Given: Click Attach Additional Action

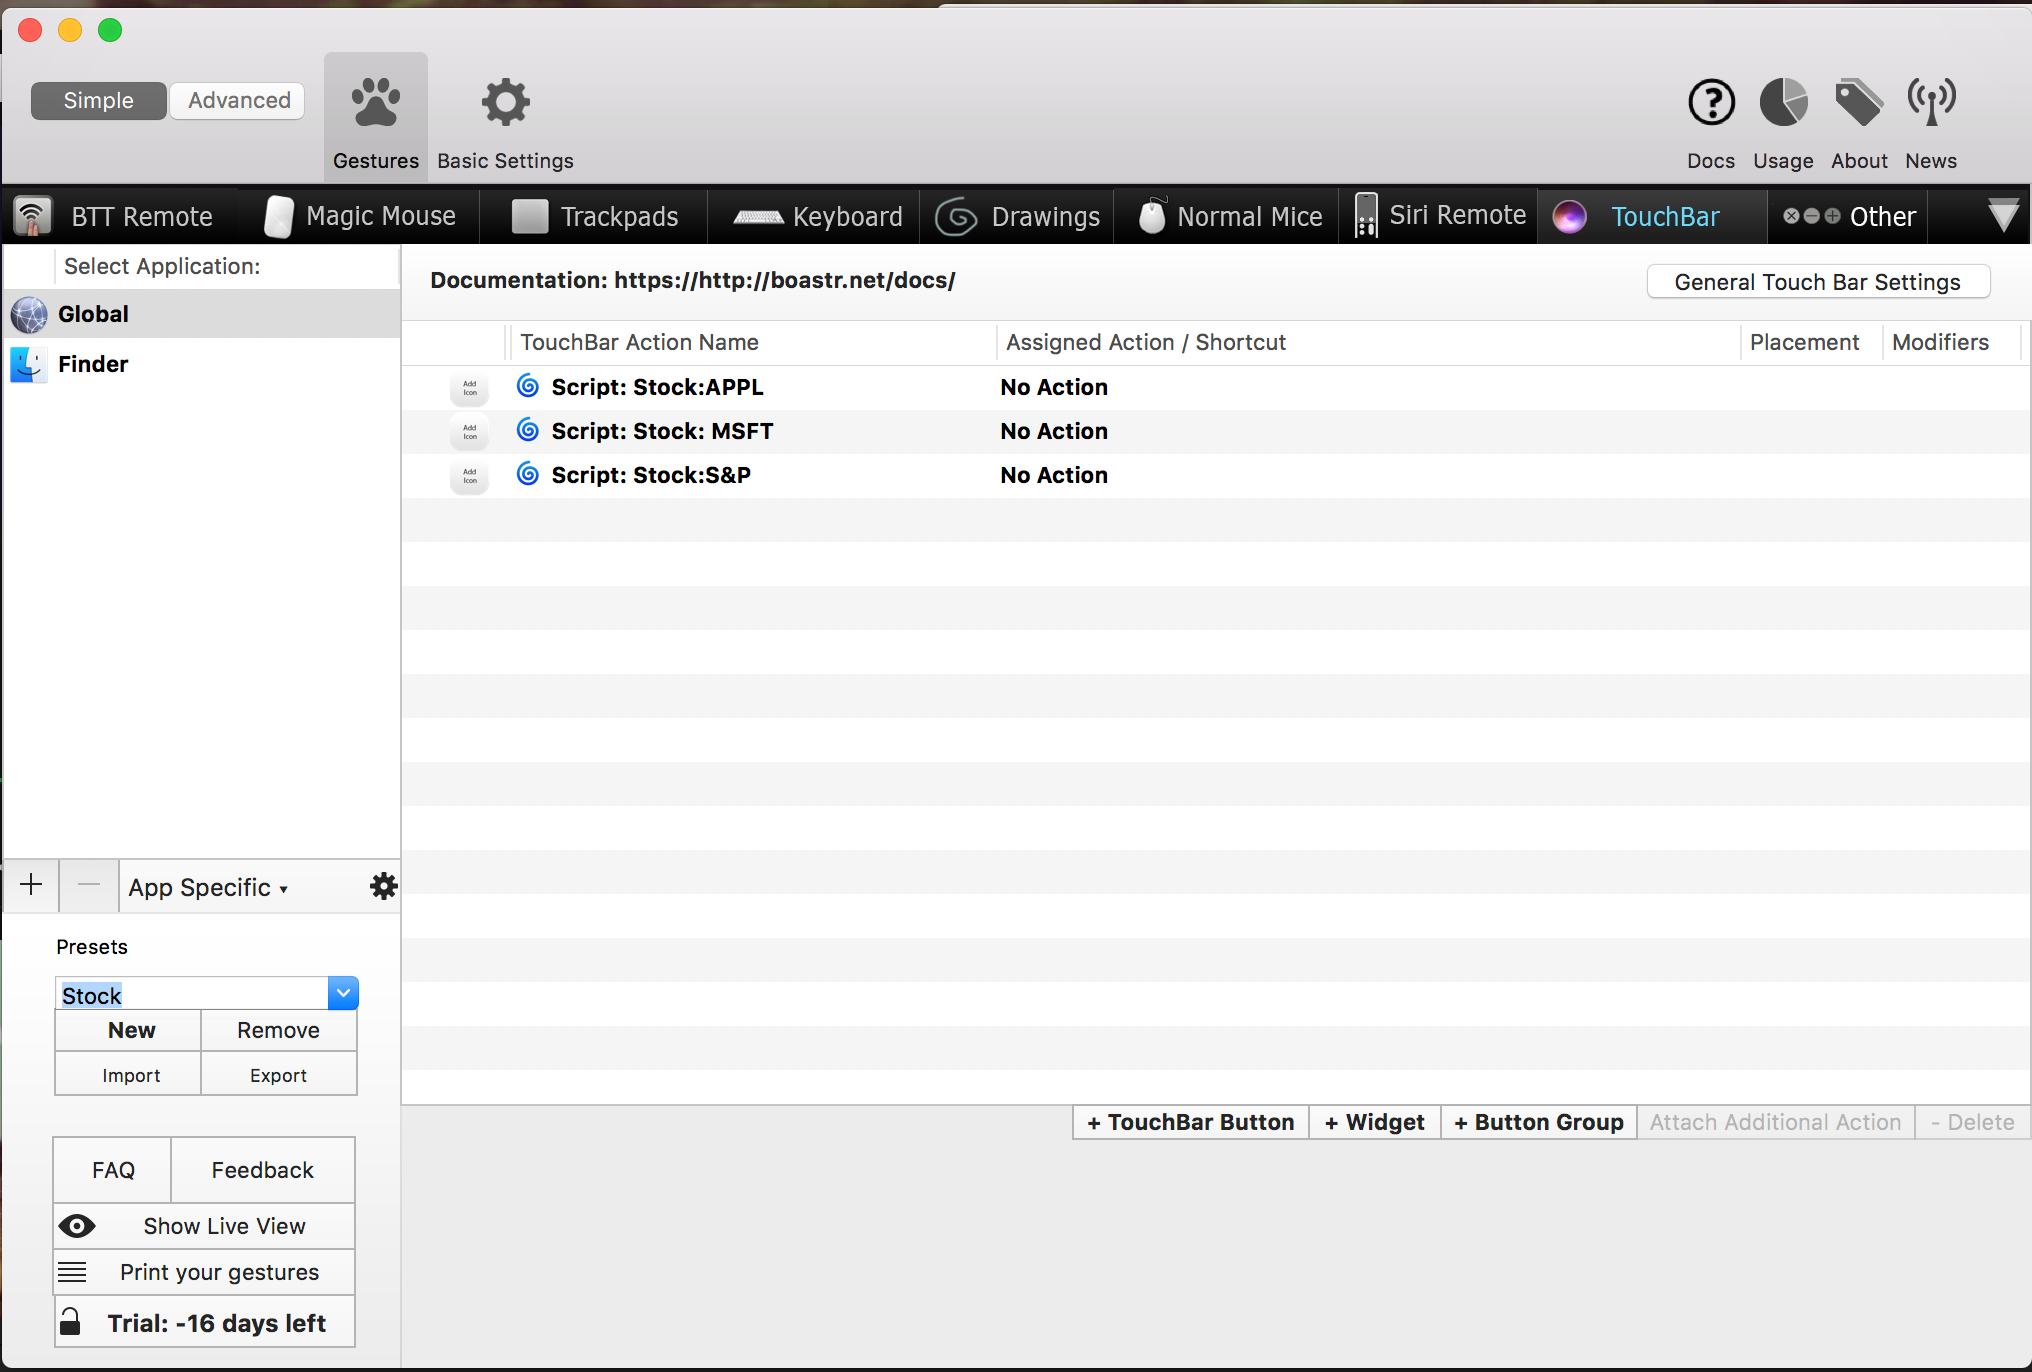Looking at the screenshot, I should pos(1775,1122).
